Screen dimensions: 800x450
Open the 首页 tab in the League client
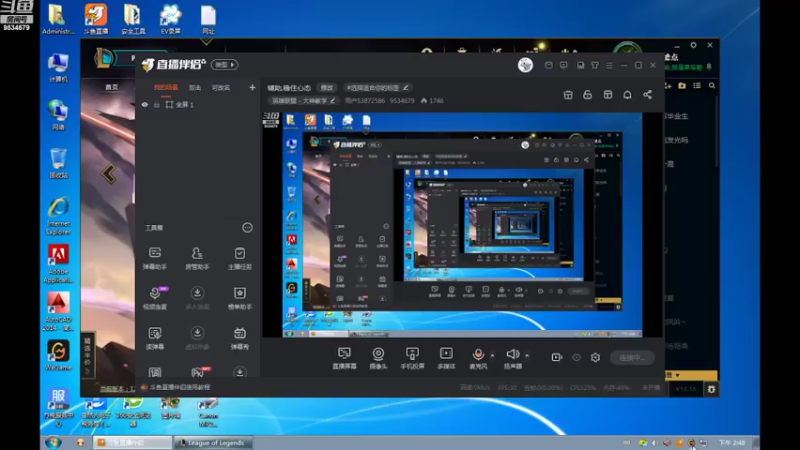coord(112,87)
